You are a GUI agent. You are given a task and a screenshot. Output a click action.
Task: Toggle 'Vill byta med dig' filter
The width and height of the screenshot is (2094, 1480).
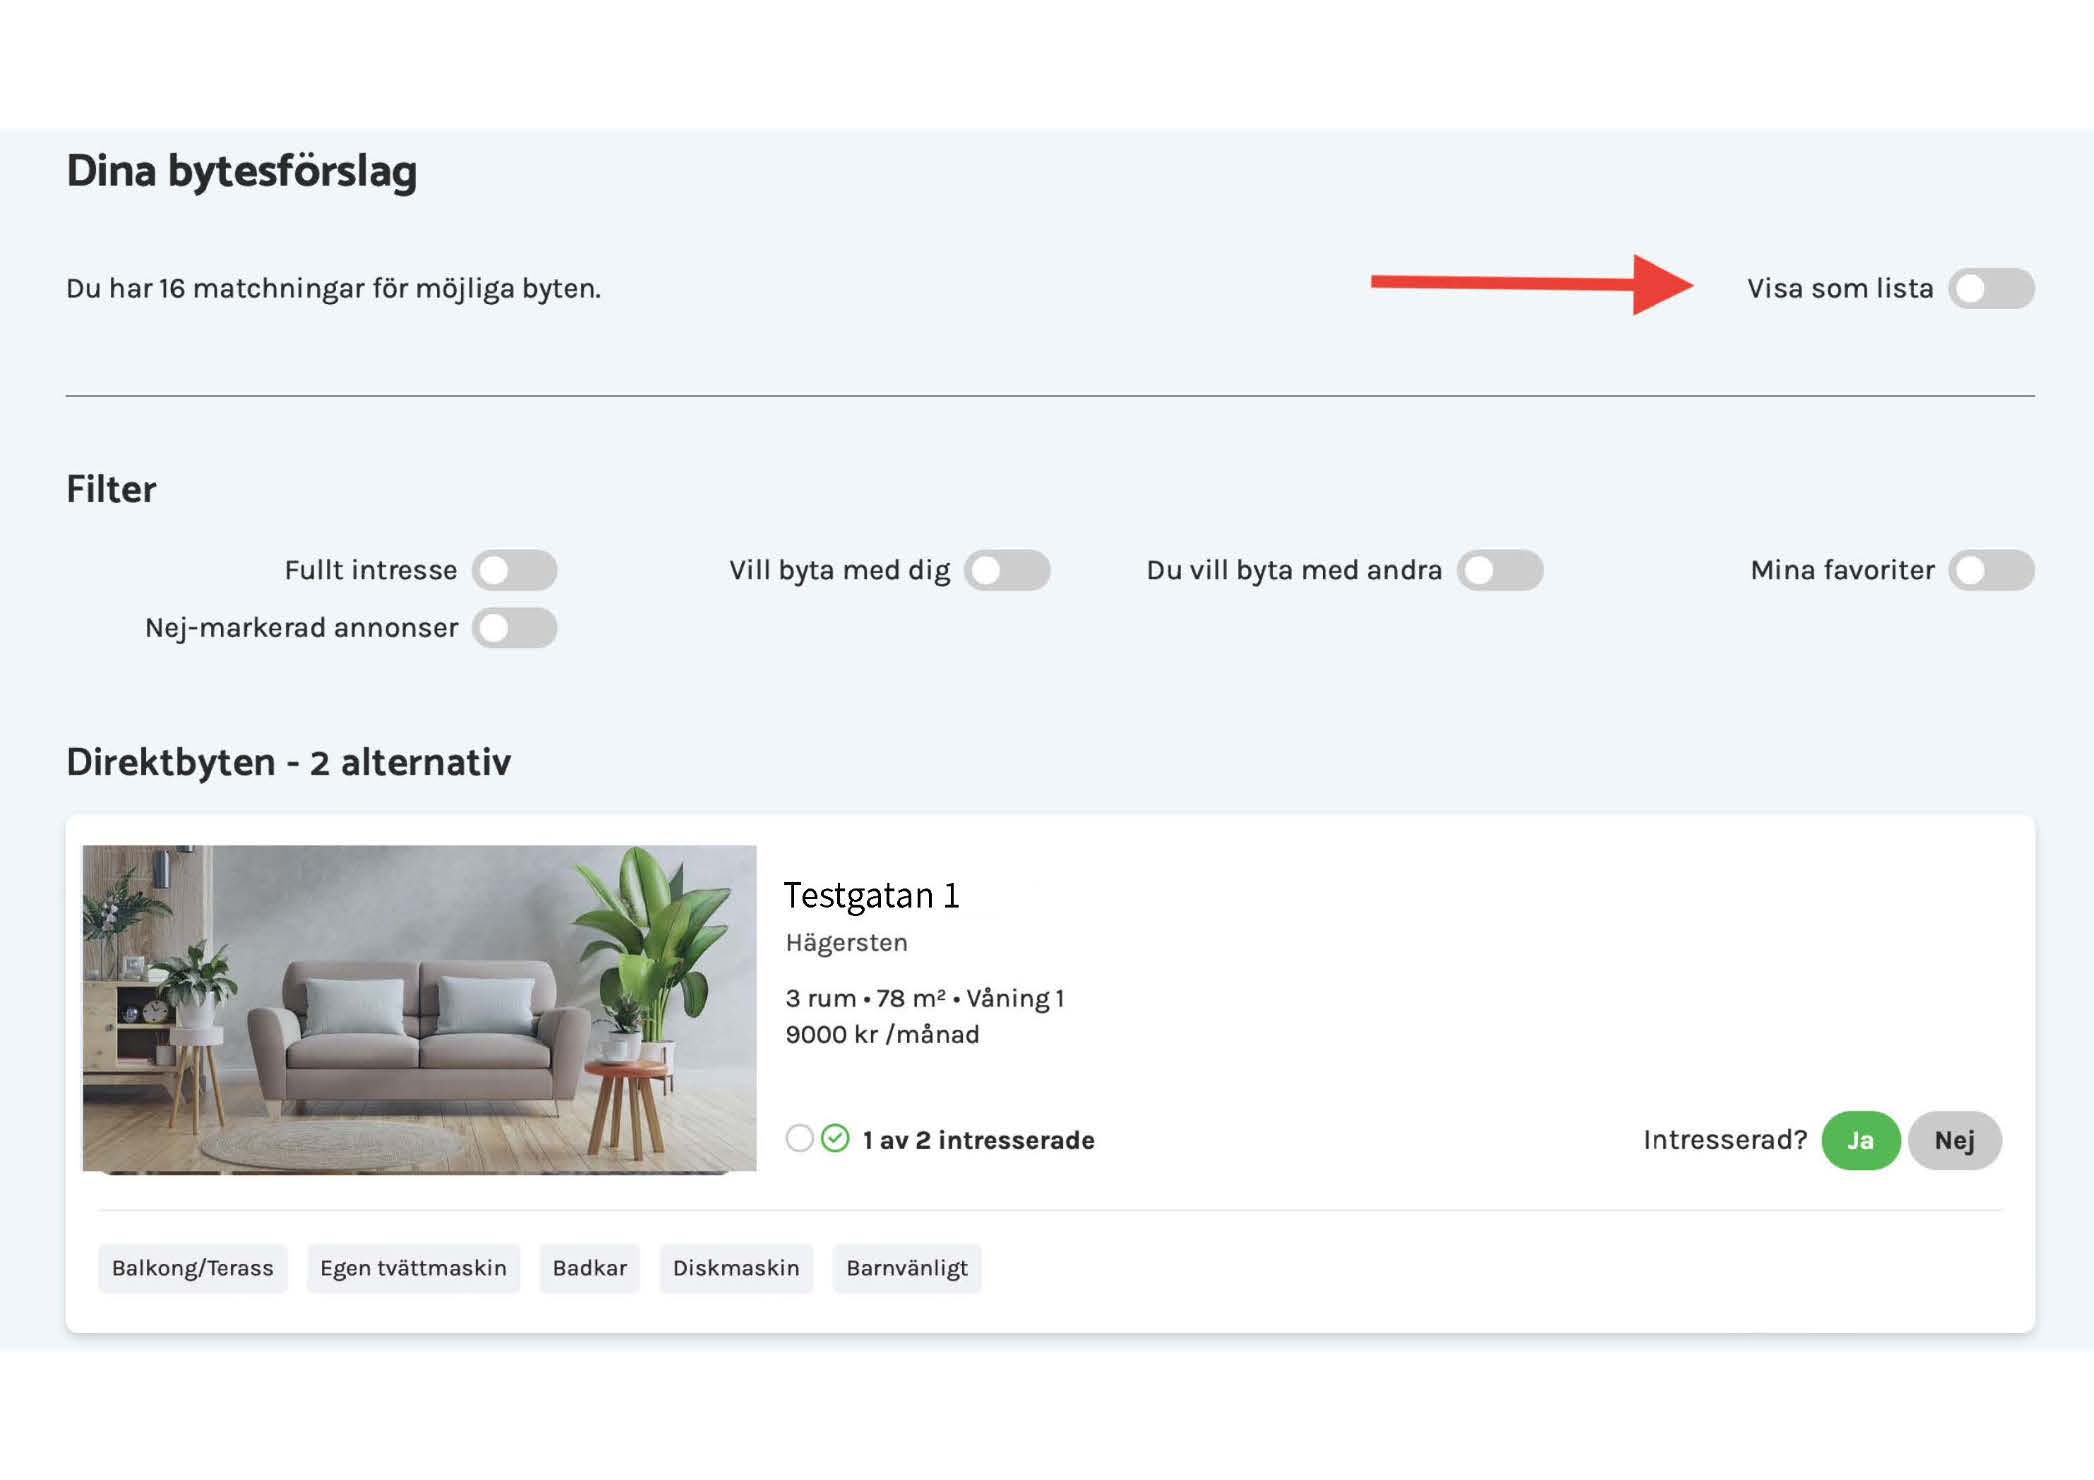(1007, 571)
